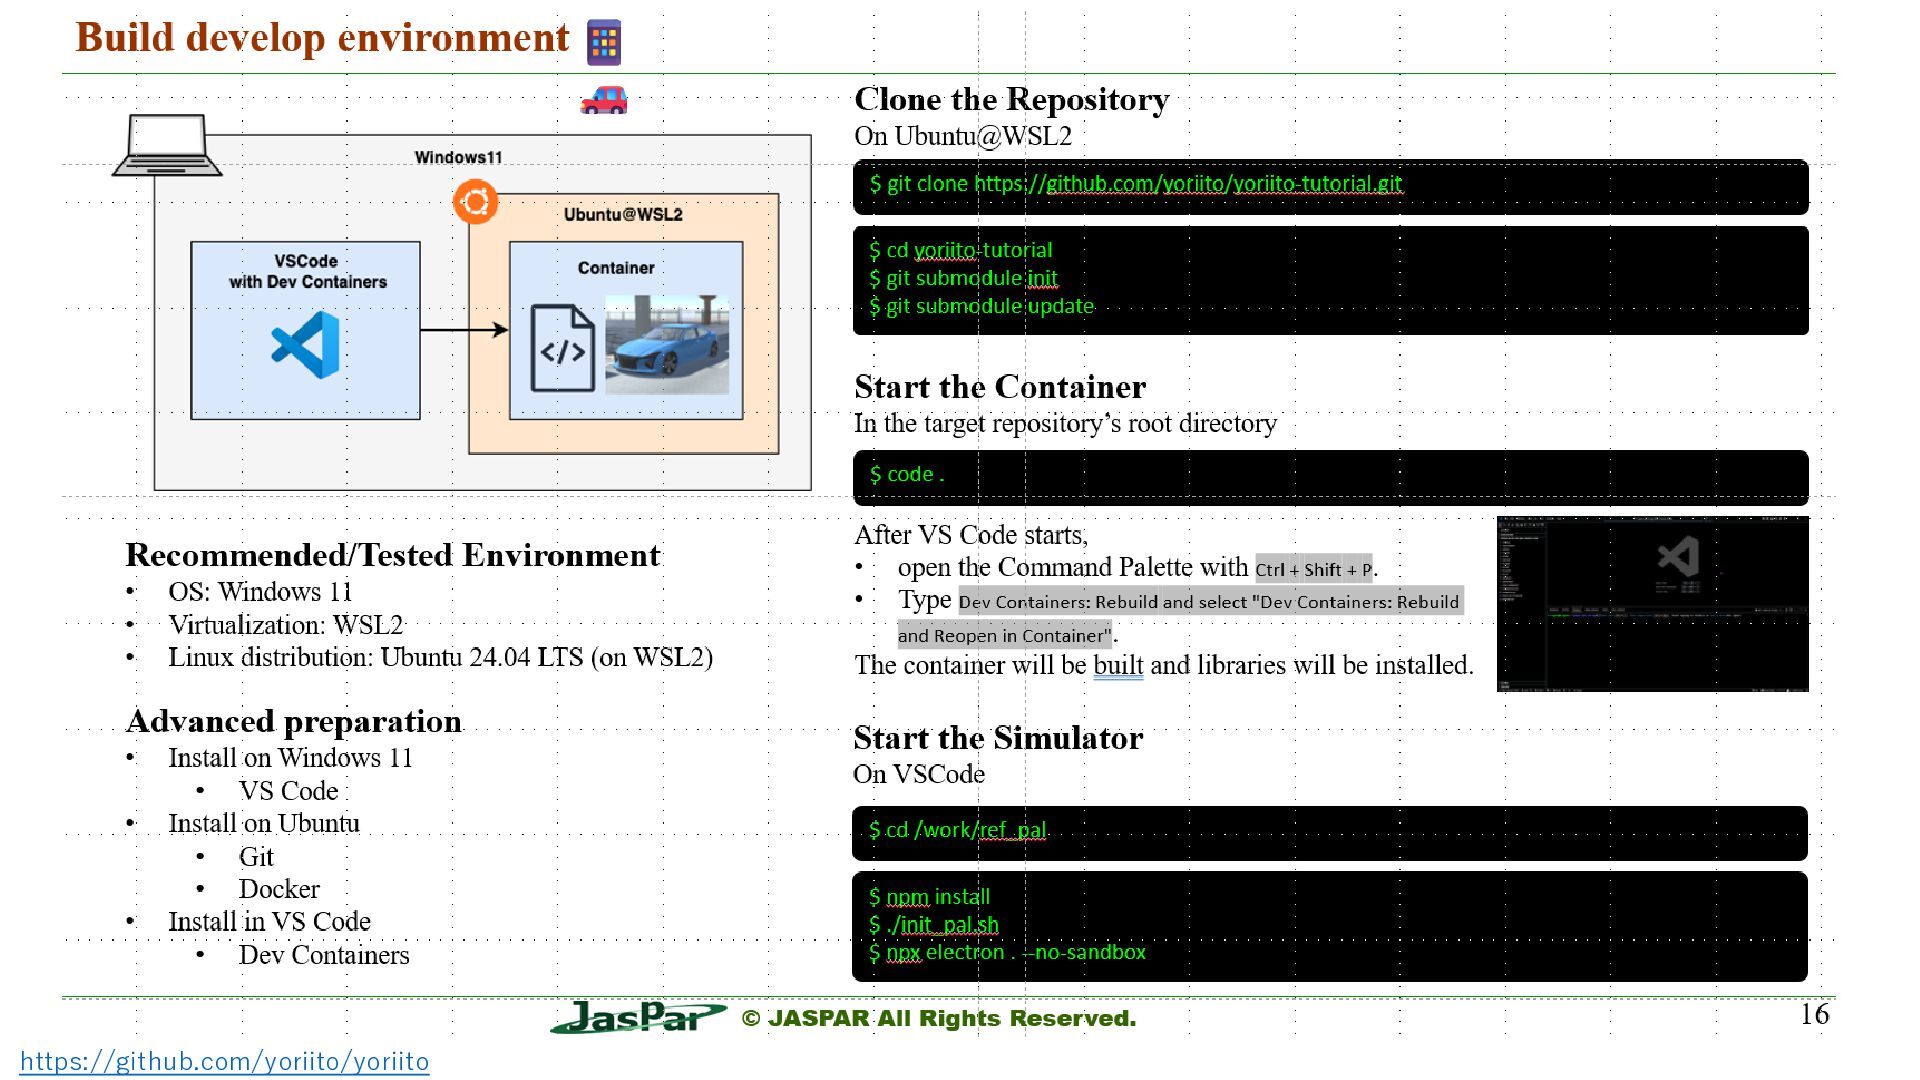Click the 'Build develop environment' title

(x=322, y=38)
